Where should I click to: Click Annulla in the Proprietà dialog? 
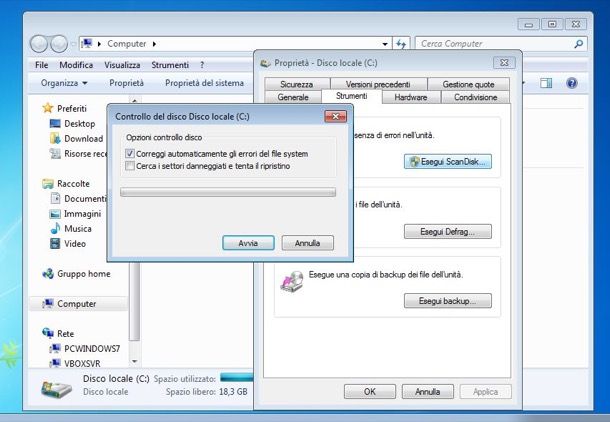point(428,392)
